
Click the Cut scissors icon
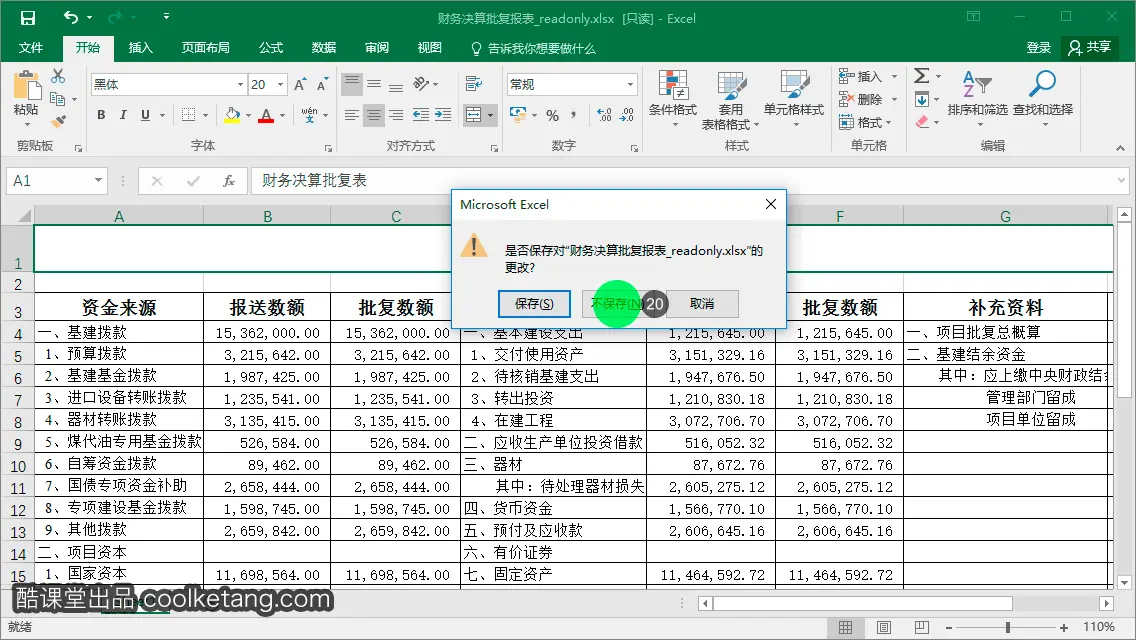(58, 76)
